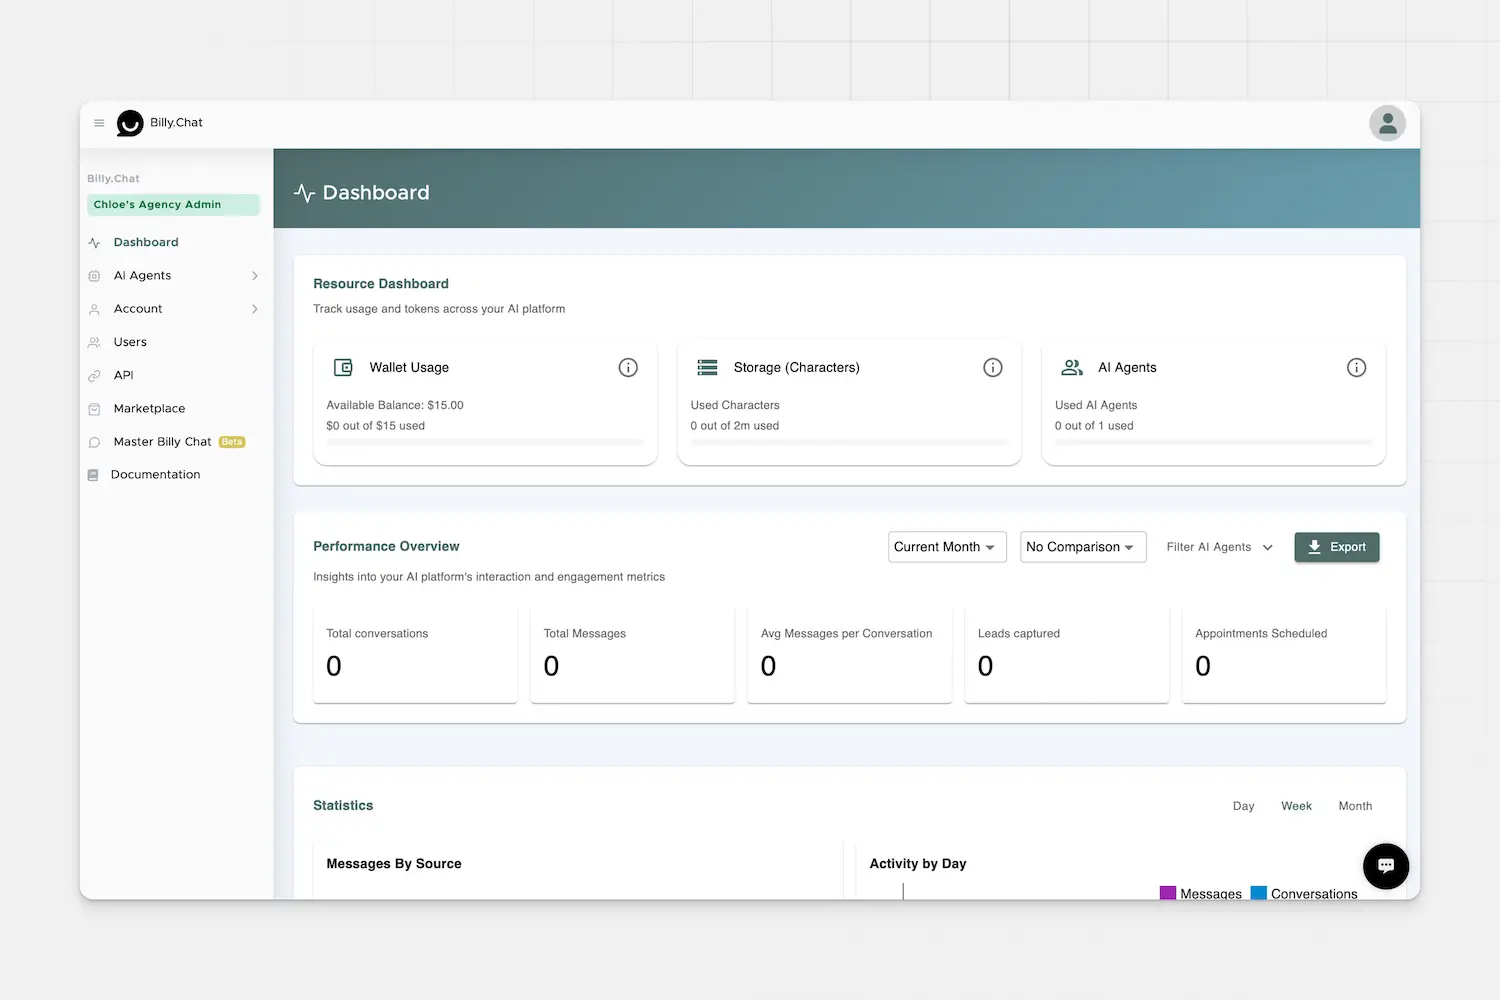
Task: Select Month statistics view
Action: [x=1355, y=806]
